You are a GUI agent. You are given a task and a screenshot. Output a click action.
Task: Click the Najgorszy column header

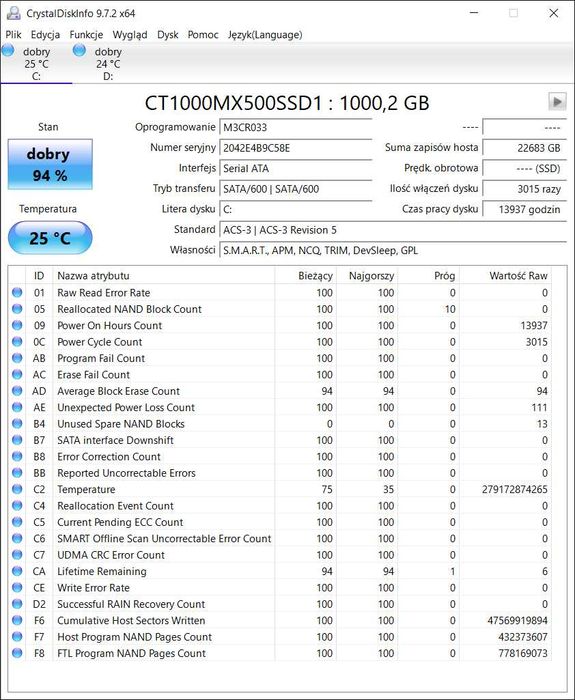367,275
